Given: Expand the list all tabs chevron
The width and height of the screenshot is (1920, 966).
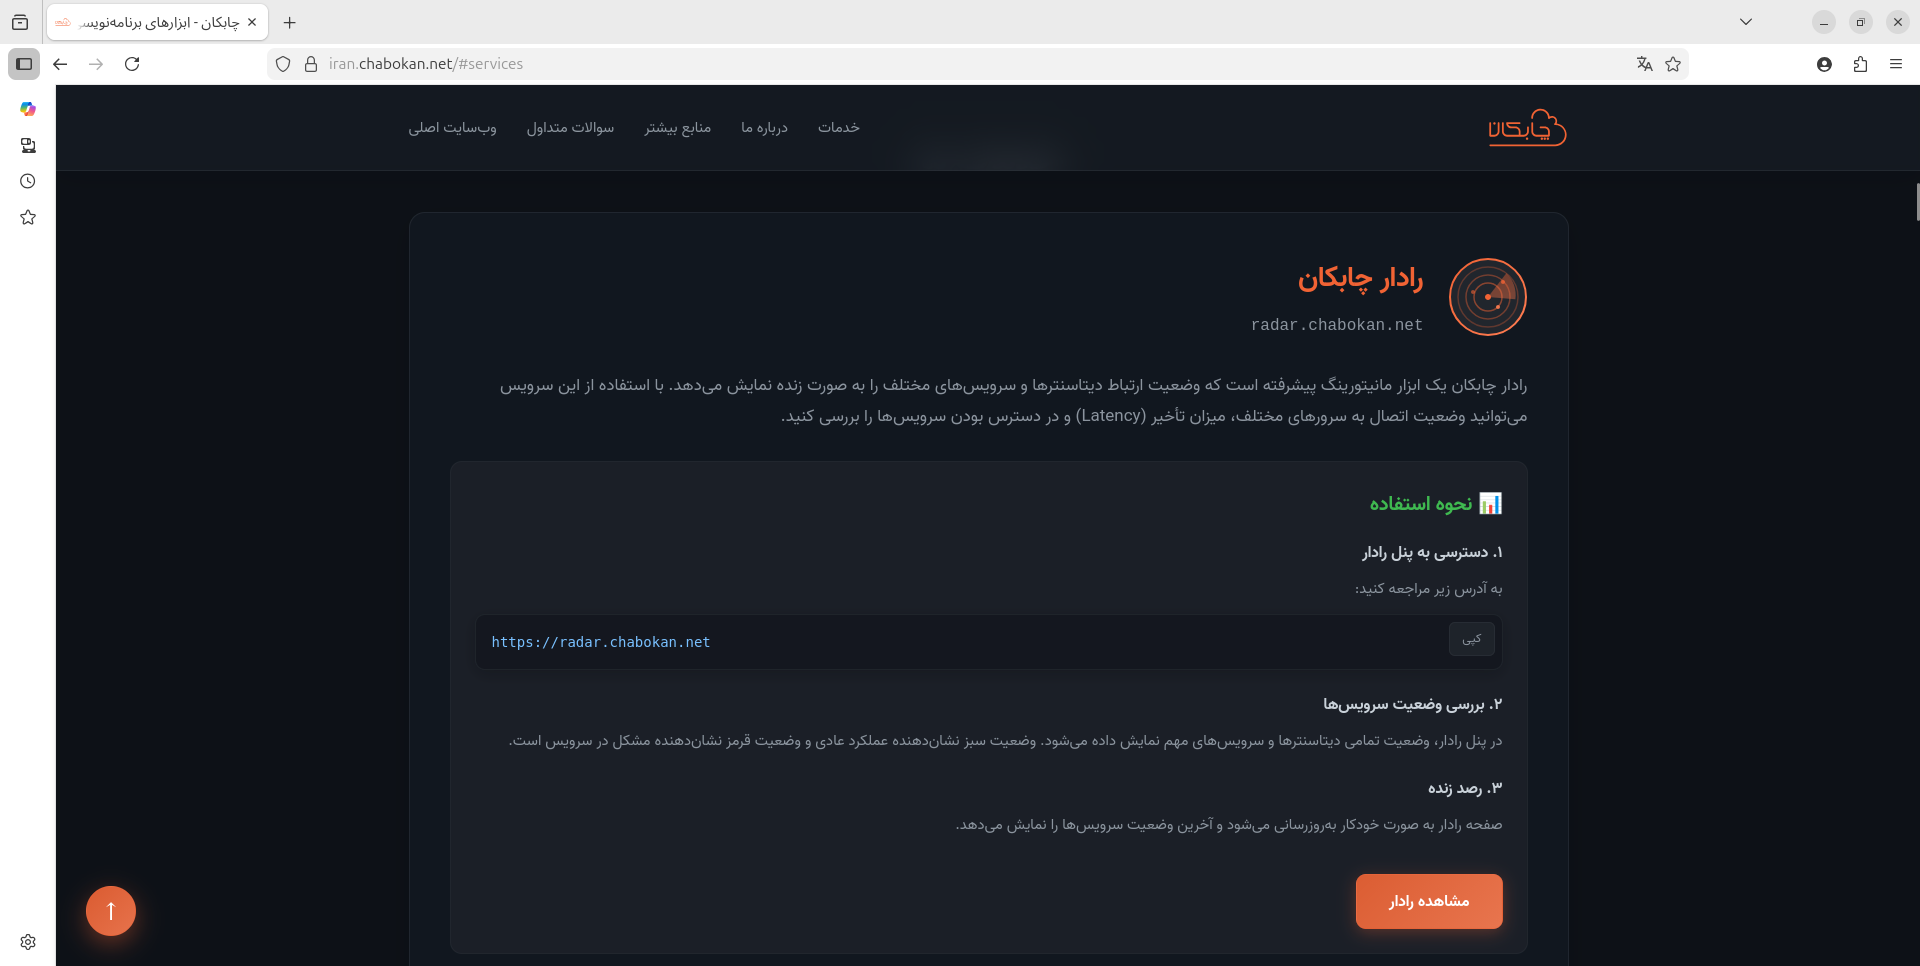Looking at the screenshot, I should pos(1746,22).
